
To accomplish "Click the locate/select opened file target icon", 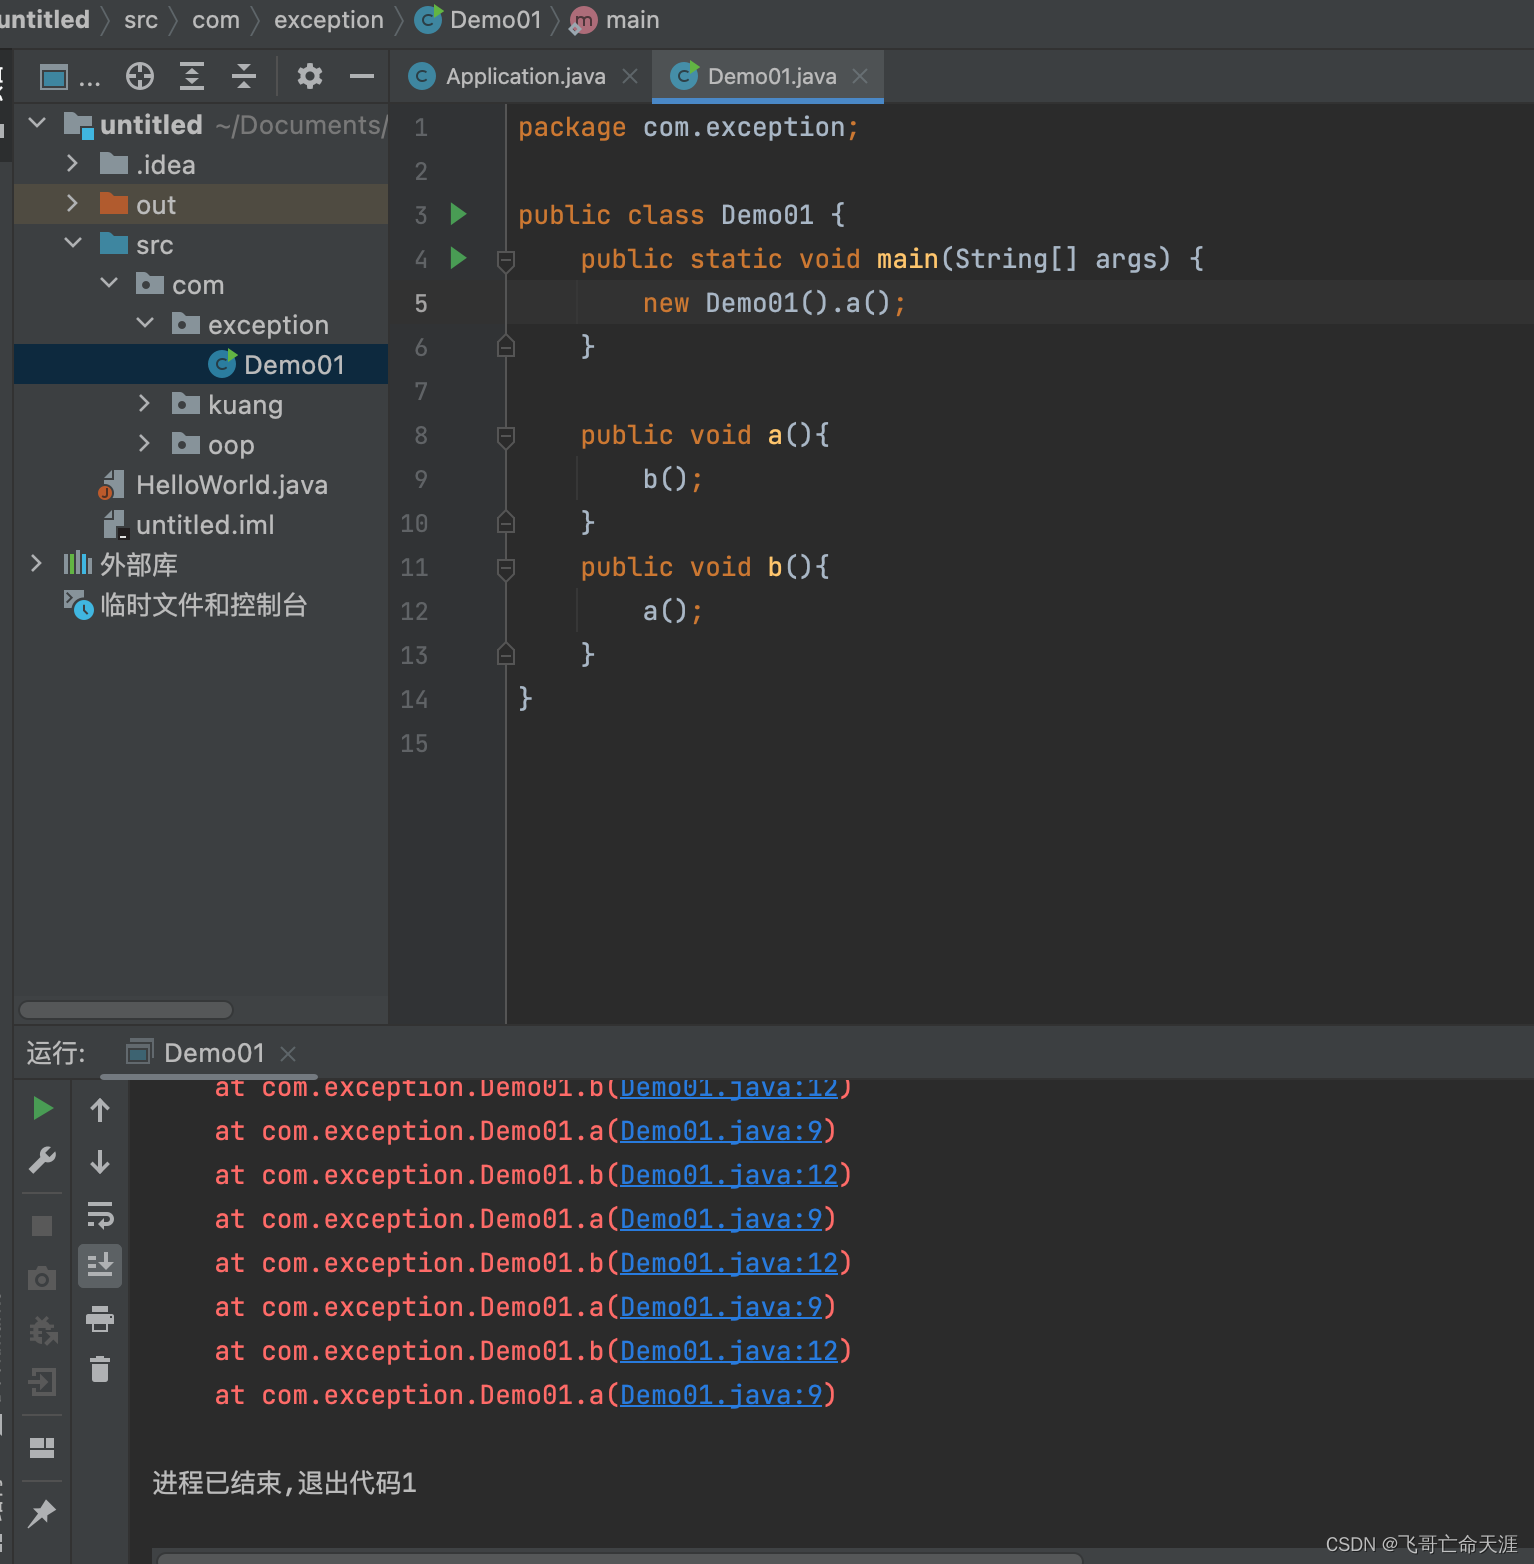I will point(140,76).
